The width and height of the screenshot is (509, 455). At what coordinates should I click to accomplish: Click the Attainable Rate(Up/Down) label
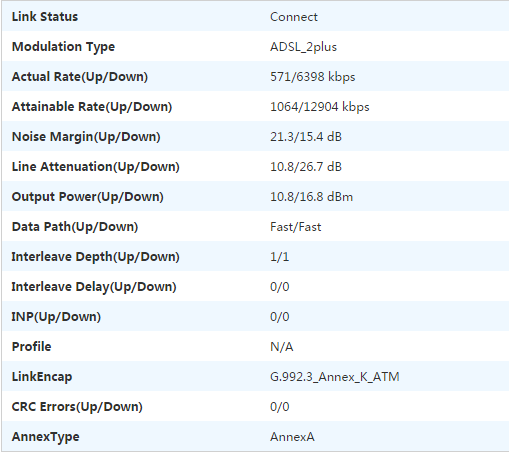(92, 107)
